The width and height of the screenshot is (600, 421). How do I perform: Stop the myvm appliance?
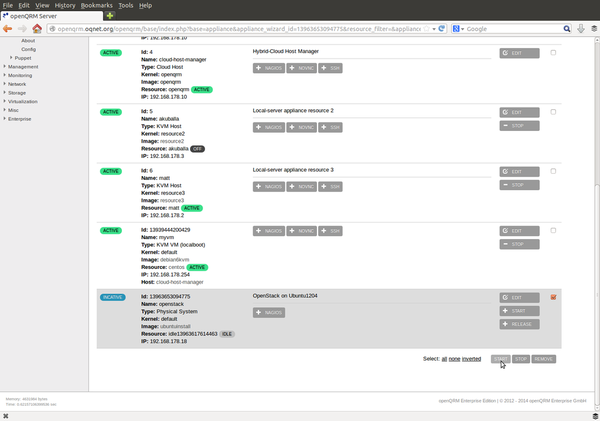click(x=519, y=244)
